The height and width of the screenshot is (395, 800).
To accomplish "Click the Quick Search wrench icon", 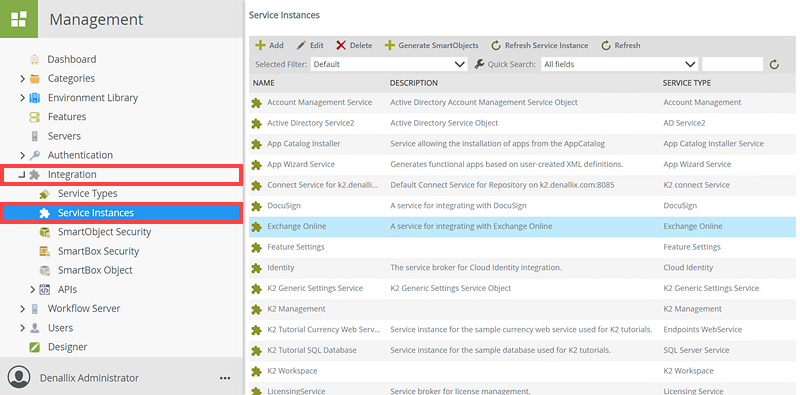I will tap(479, 64).
